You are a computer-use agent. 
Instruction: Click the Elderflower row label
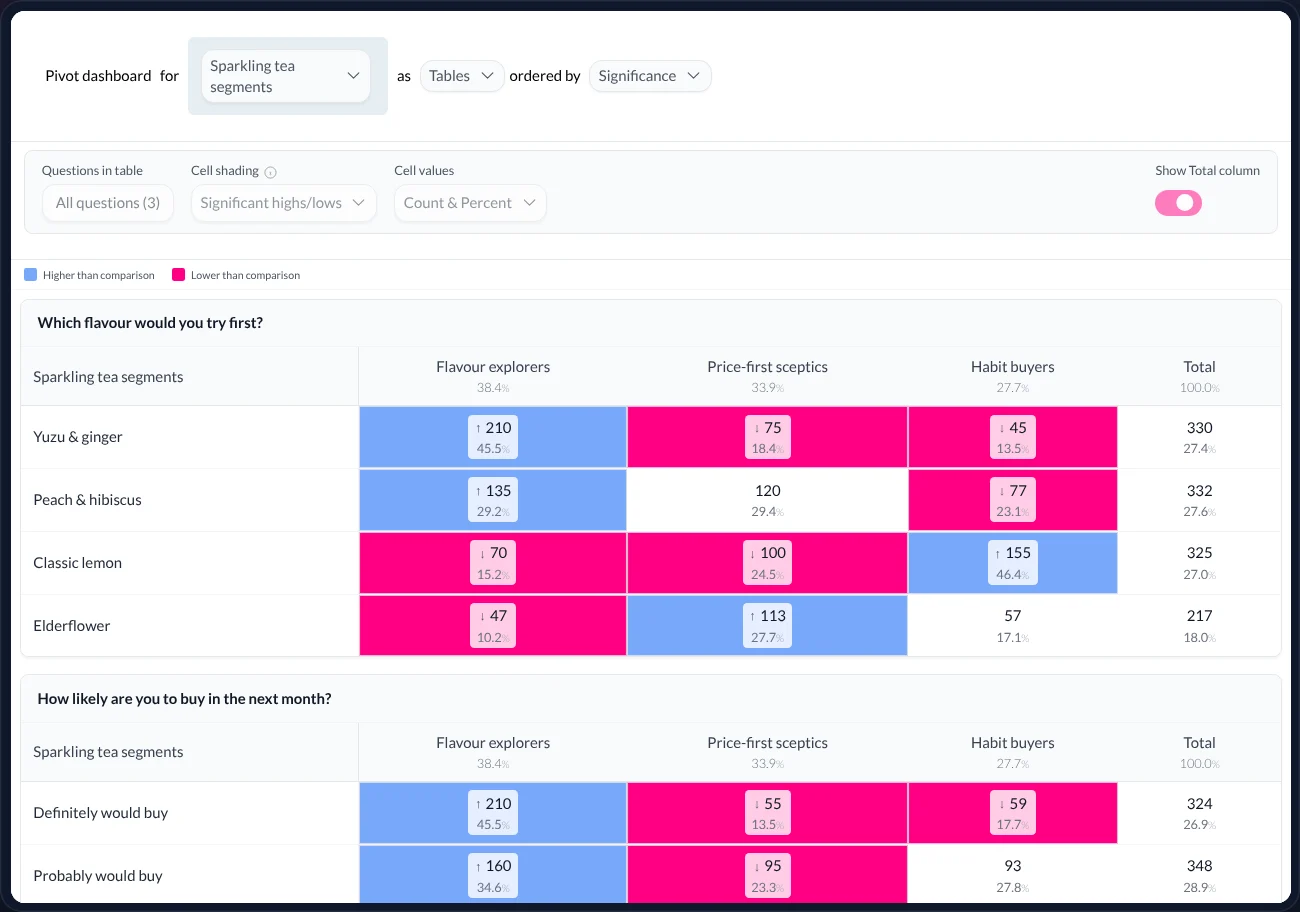point(72,626)
